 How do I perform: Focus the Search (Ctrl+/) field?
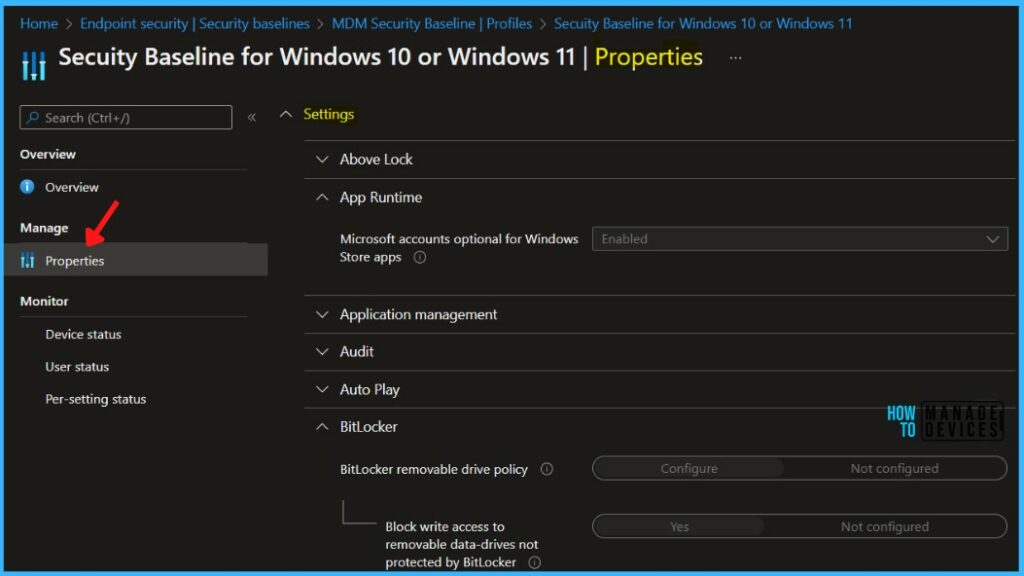(x=125, y=118)
